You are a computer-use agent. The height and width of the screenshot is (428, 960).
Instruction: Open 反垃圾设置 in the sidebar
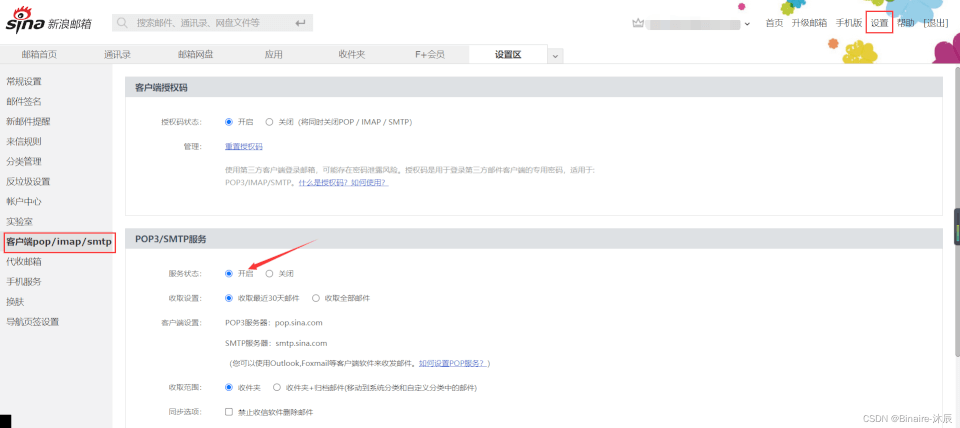[28, 181]
